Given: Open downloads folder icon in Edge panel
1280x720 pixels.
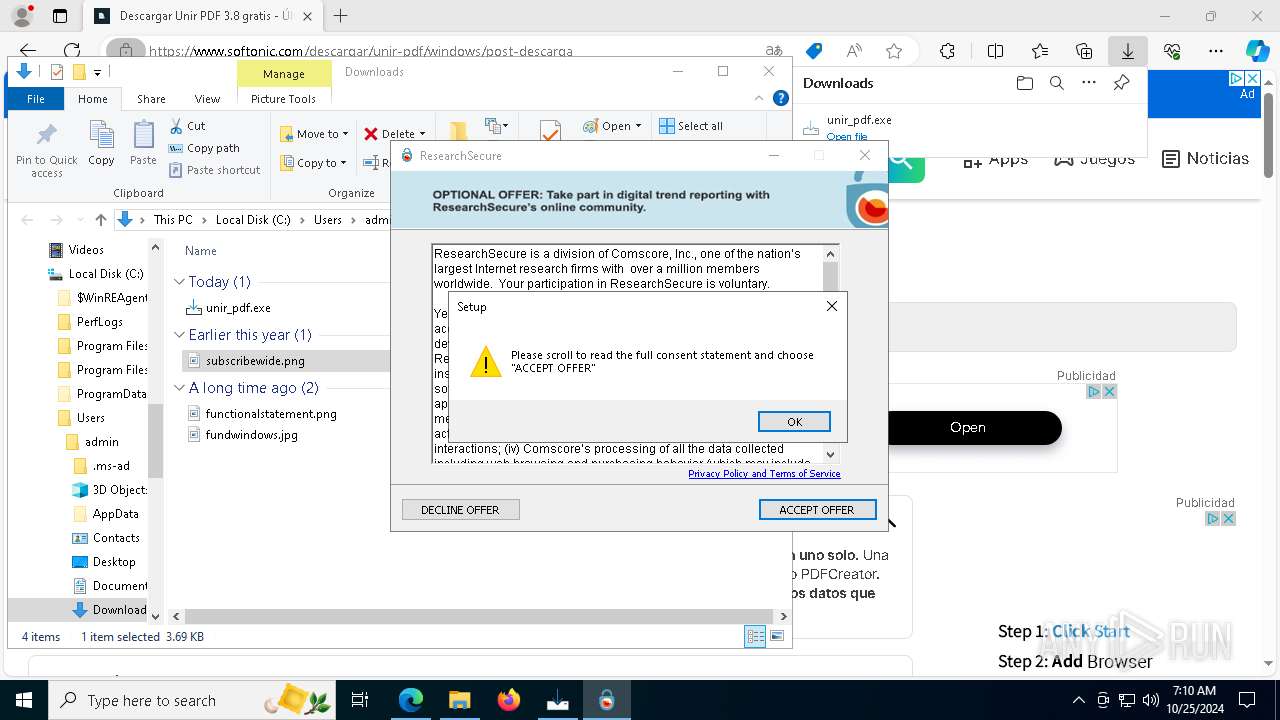Looking at the screenshot, I should (1024, 83).
